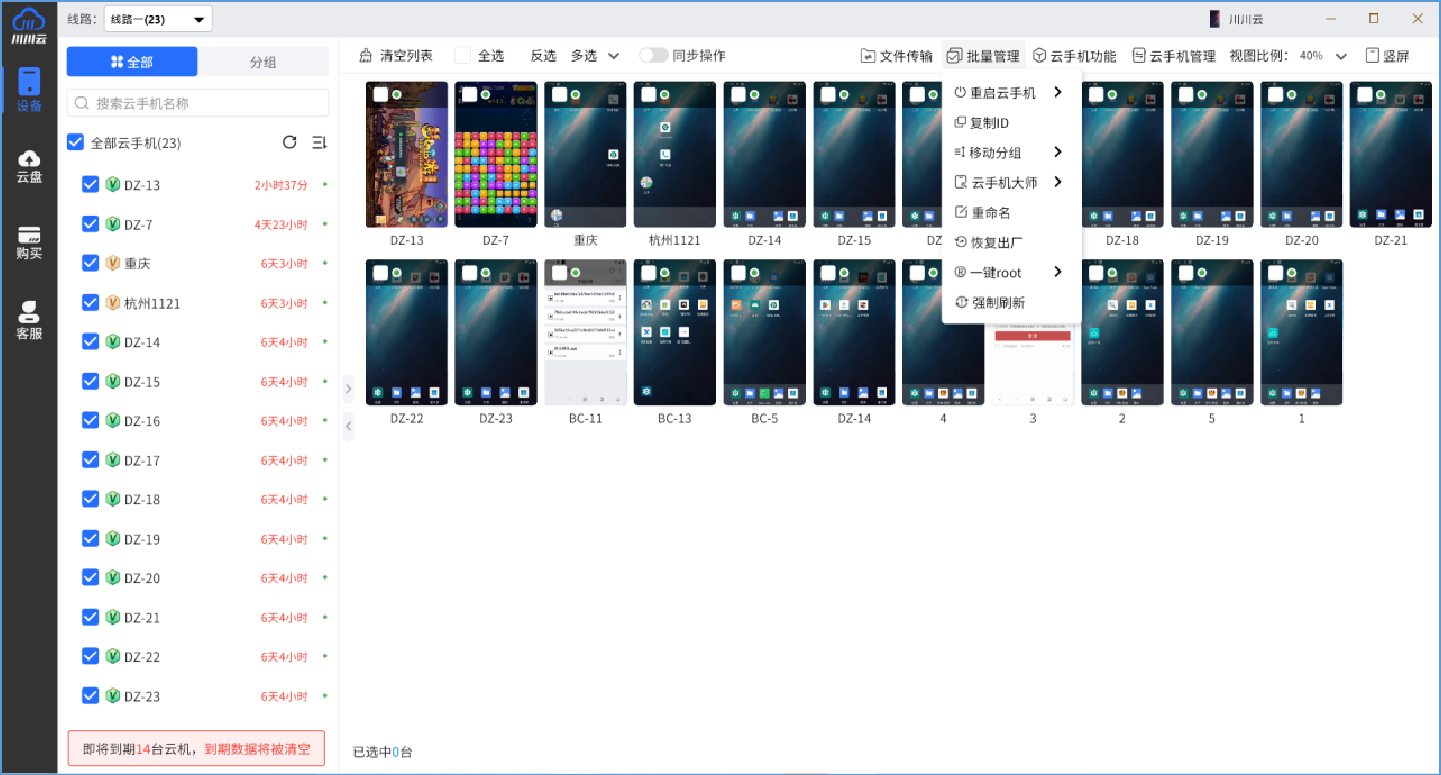Screen dimensions: 1441x775
Task: Open the 客服 customer service panel
Action: pyautogui.click(x=28, y=317)
